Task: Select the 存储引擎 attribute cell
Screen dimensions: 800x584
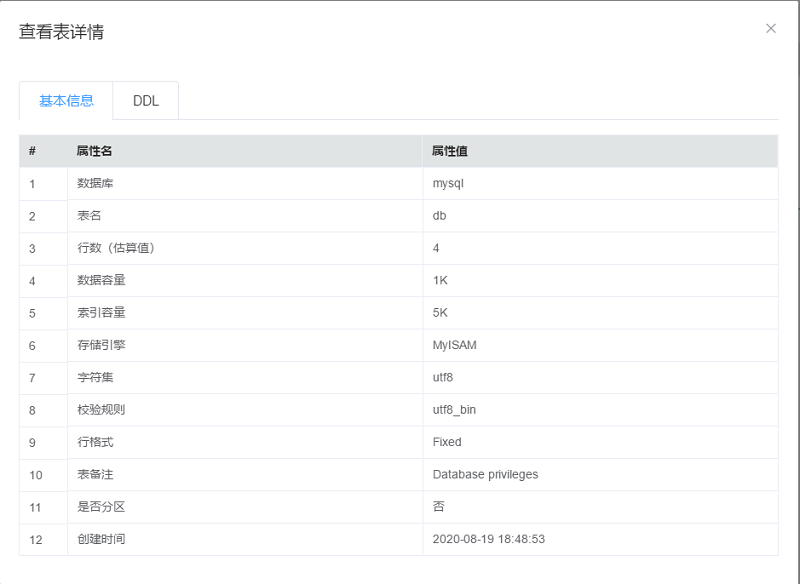Action: click(245, 345)
